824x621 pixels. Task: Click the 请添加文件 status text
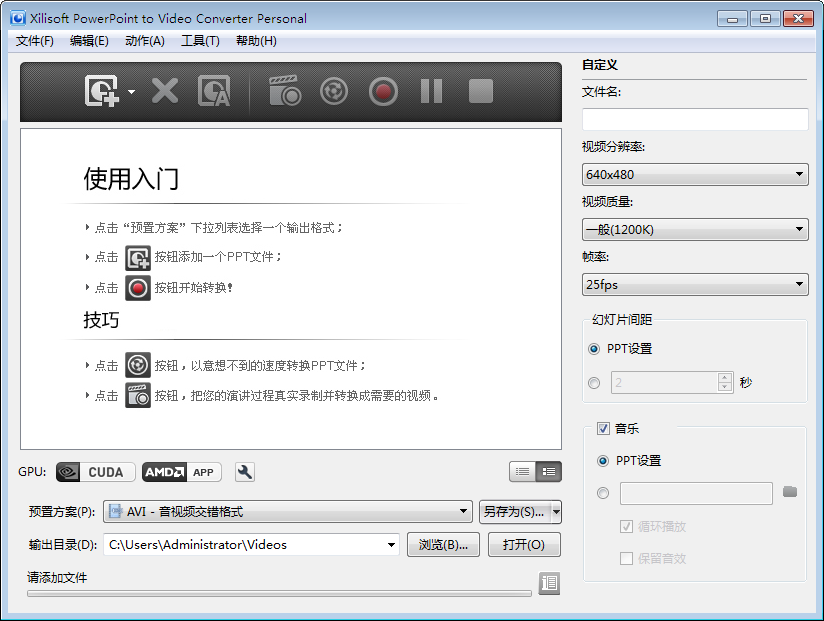pyautogui.click(x=57, y=578)
